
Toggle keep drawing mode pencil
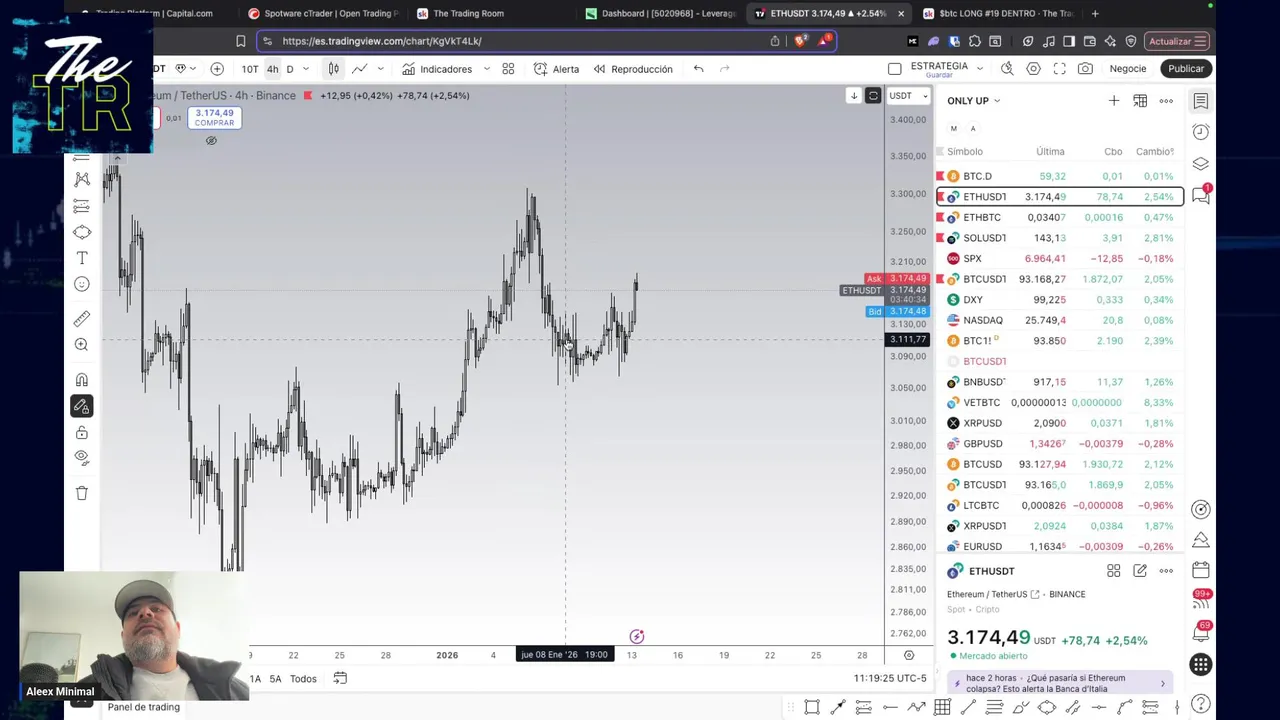82,406
